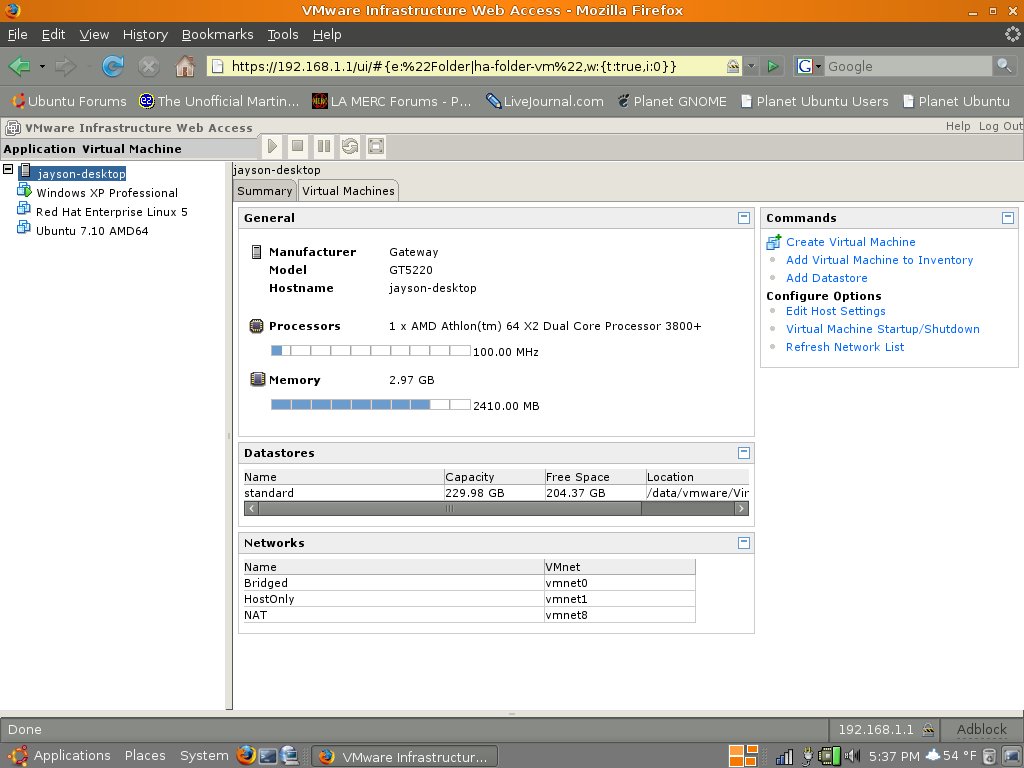Click the Log Out link
The width and height of the screenshot is (1024, 768).
coord(1000,126)
